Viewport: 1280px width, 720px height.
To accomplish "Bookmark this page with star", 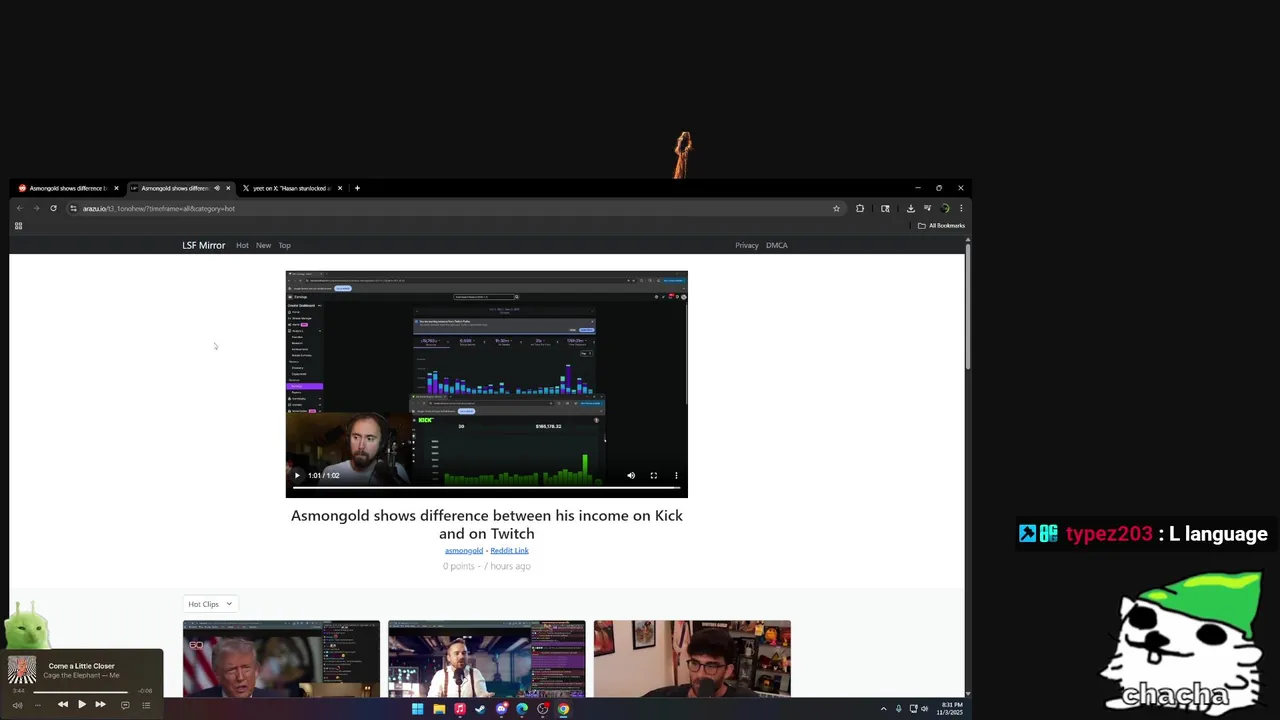I will tap(836, 209).
